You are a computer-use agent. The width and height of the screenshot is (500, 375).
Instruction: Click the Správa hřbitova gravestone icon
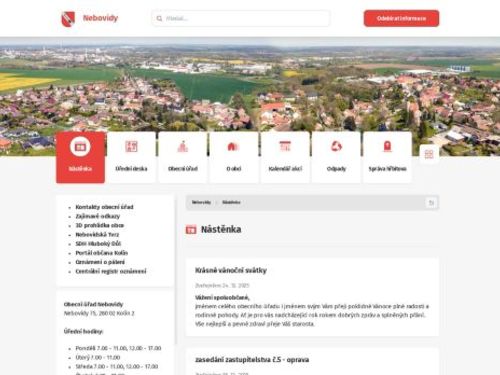pos(387,146)
